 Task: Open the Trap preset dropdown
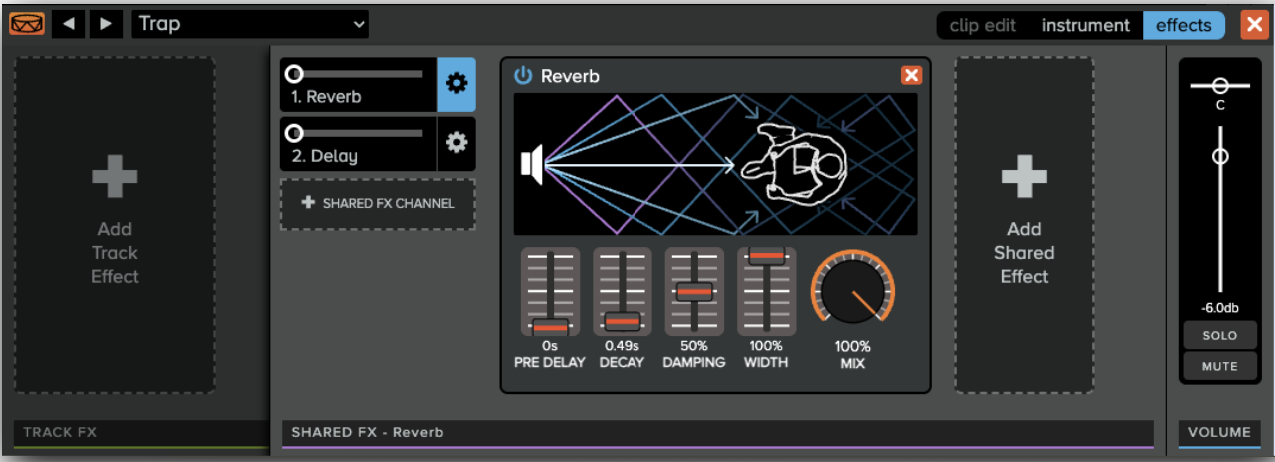(x=250, y=24)
